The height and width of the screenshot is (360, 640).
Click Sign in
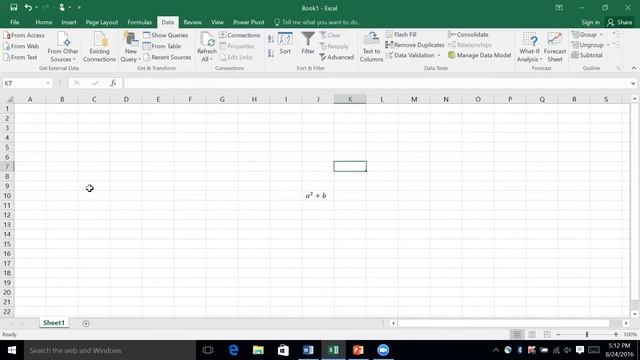pyautogui.click(x=590, y=22)
